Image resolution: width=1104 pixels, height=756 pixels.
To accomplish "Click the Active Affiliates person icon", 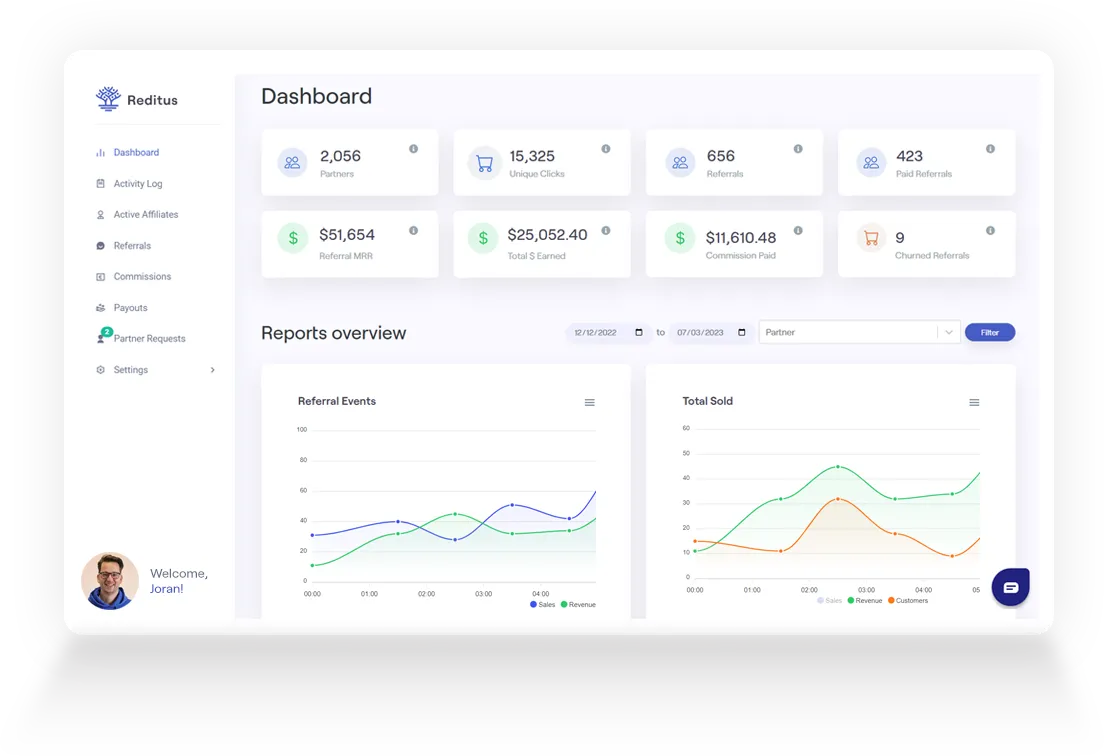I will pyautogui.click(x=100, y=215).
